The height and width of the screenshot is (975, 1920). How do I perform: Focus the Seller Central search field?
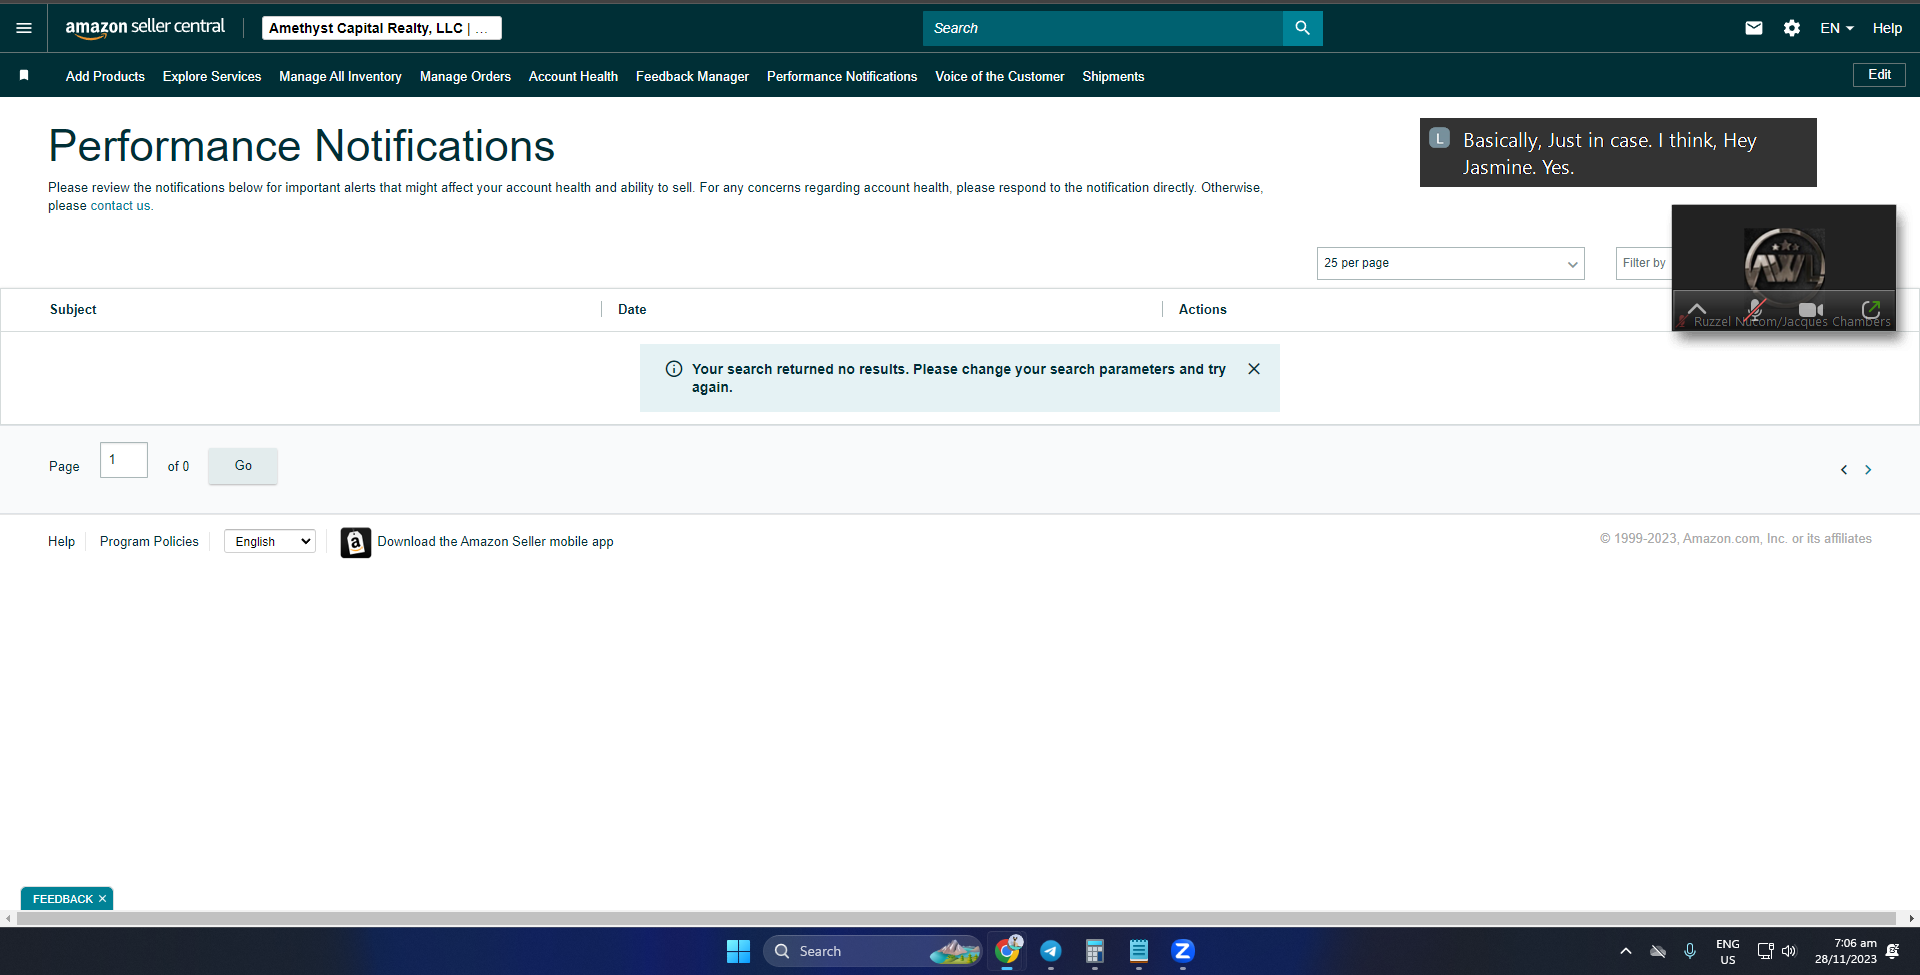(1102, 28)
